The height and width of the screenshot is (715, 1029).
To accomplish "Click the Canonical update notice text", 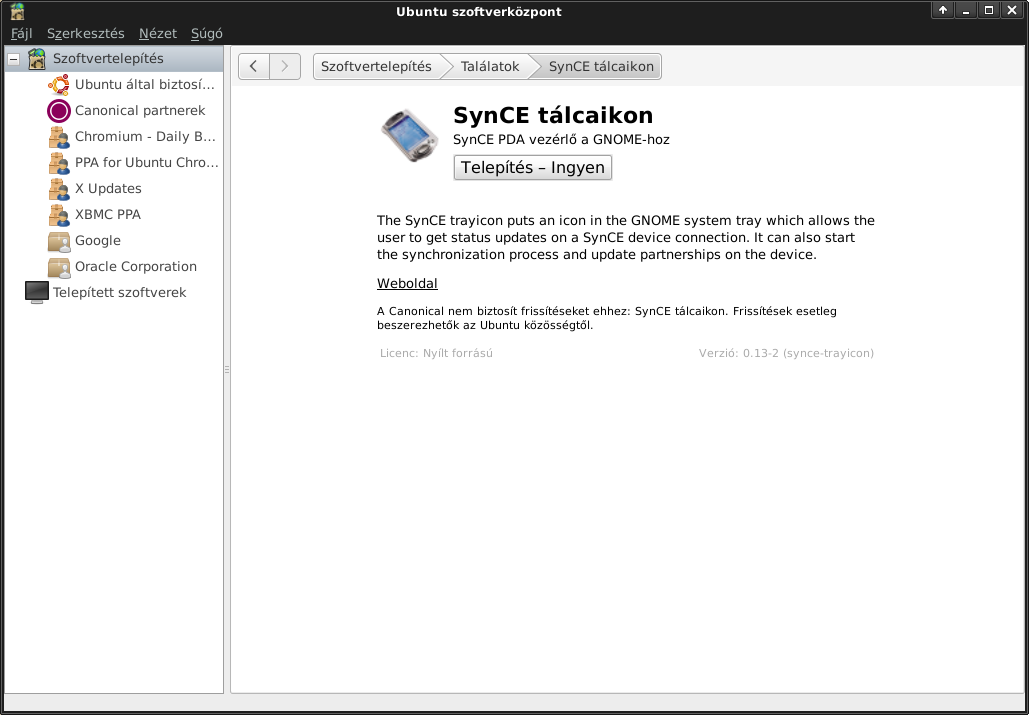I will click(x=606, y=318).
